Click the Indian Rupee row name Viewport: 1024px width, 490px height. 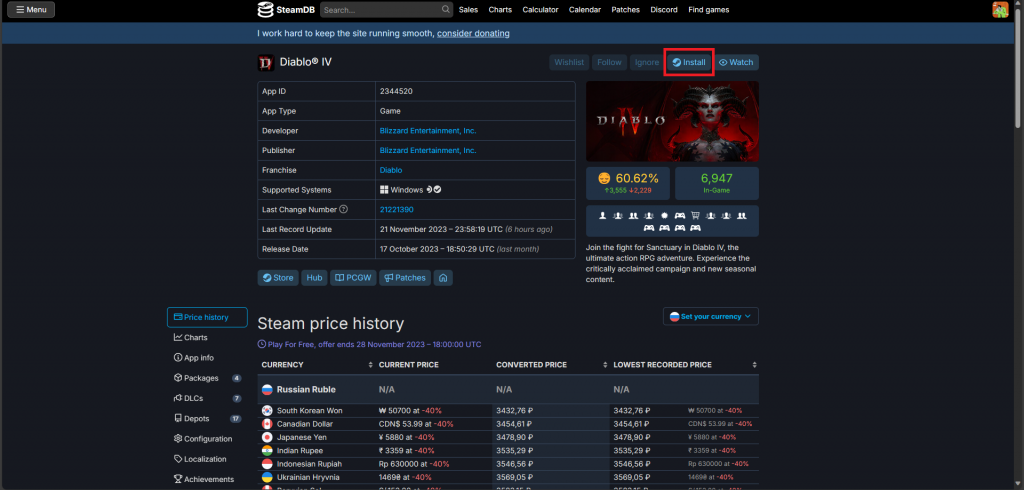300,451
